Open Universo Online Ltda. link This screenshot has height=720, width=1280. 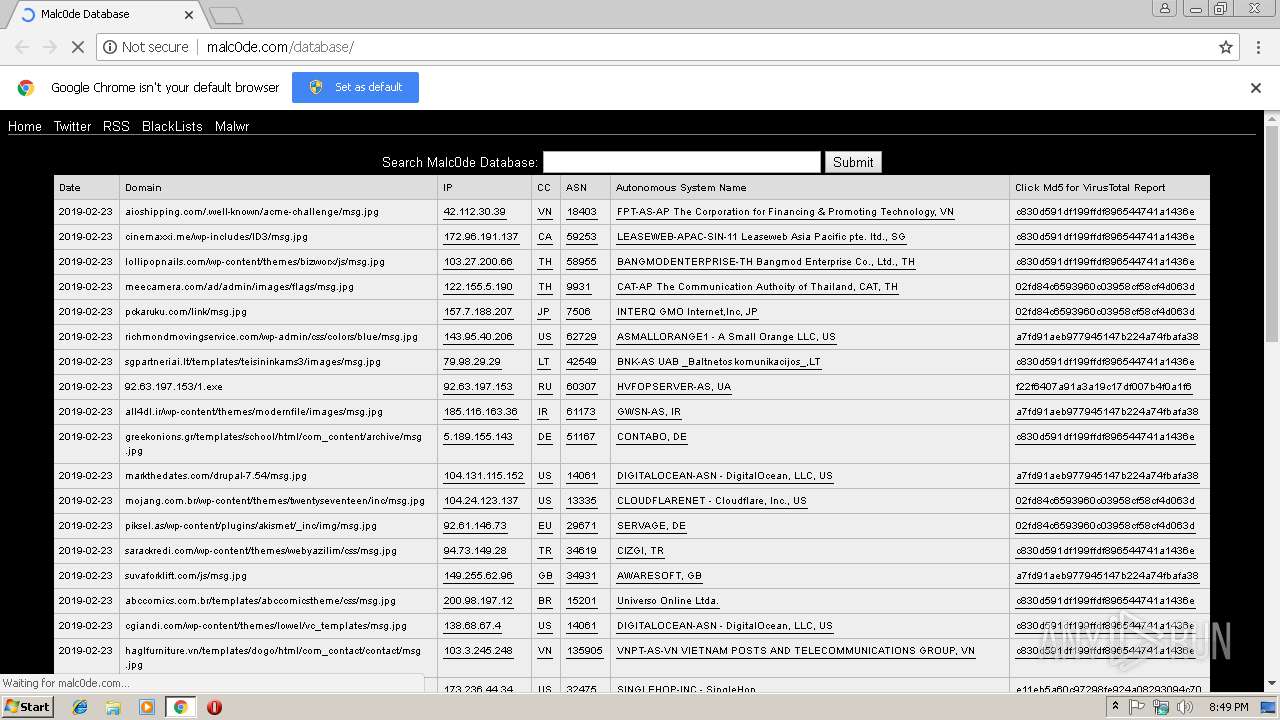pos(667,601)
